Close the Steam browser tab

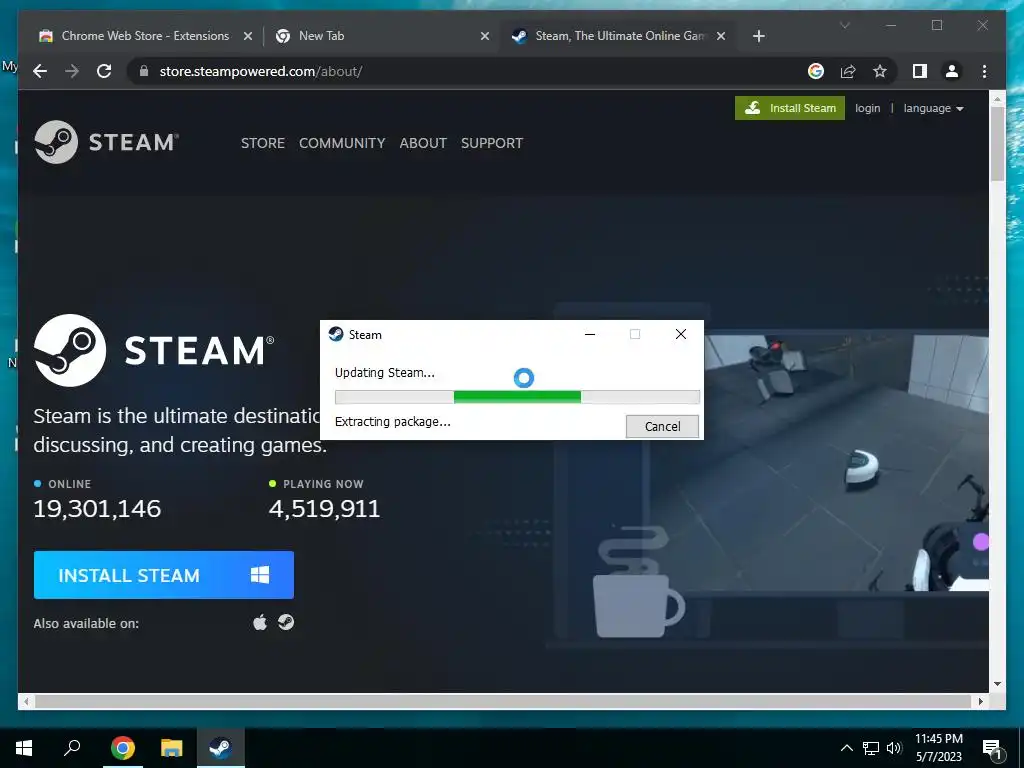click(x=721, y=36)
